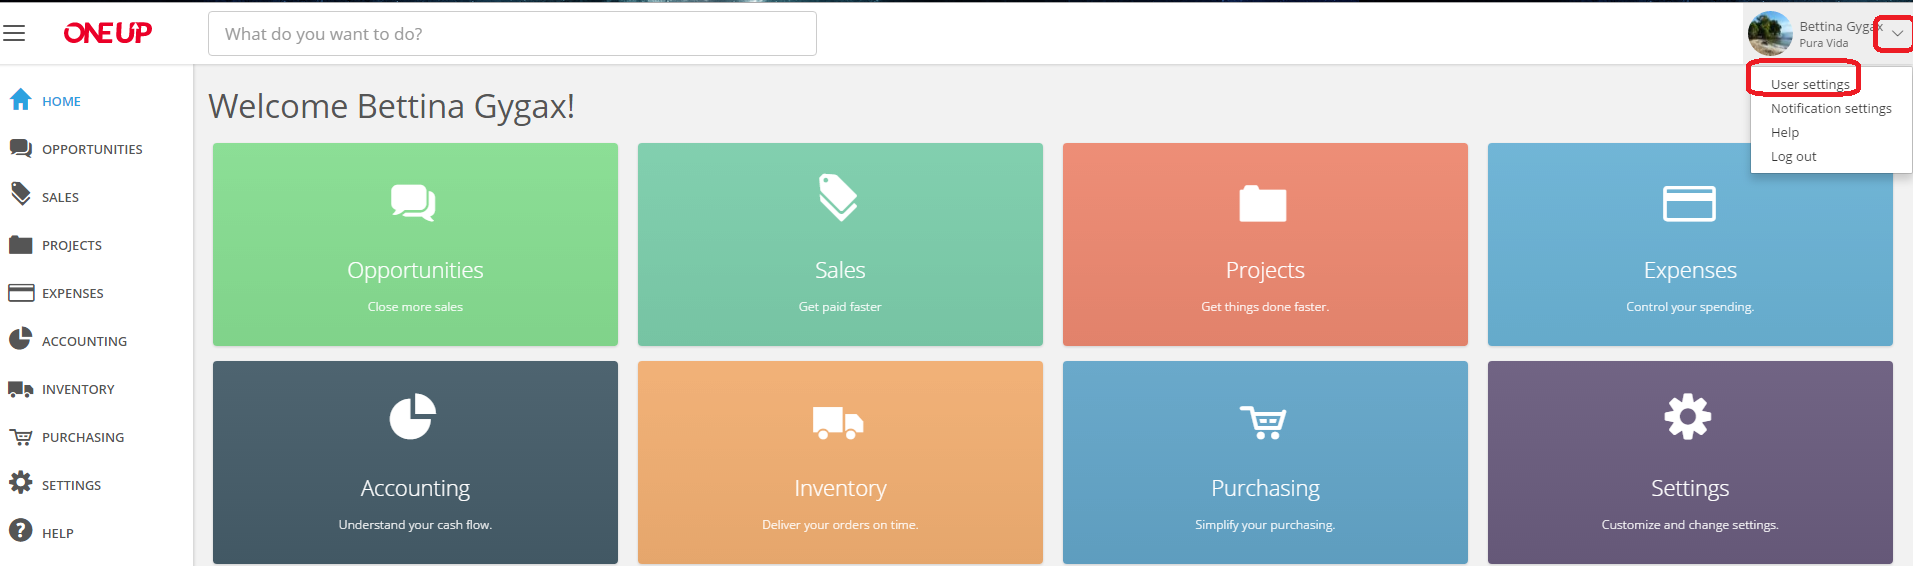Click the folder icon on Projects tile
The height and width of the screenshot is (566, 1913).
(1263, 204)
